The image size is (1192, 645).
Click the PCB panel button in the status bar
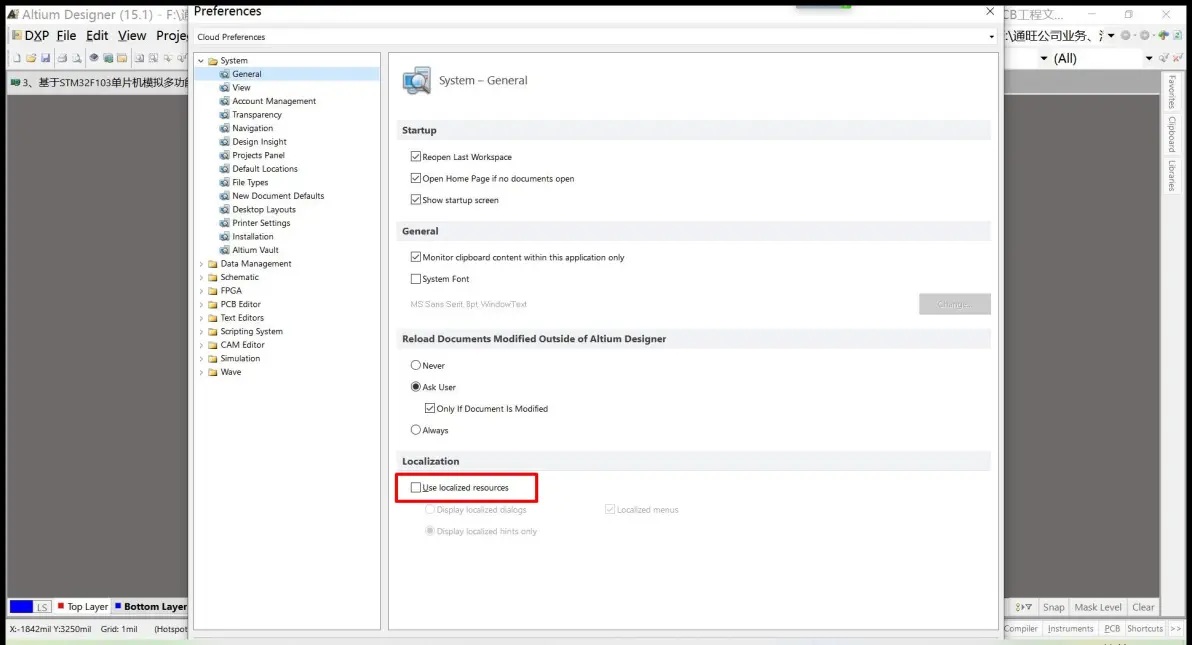pyautogui.click(x=1112, y=629)
